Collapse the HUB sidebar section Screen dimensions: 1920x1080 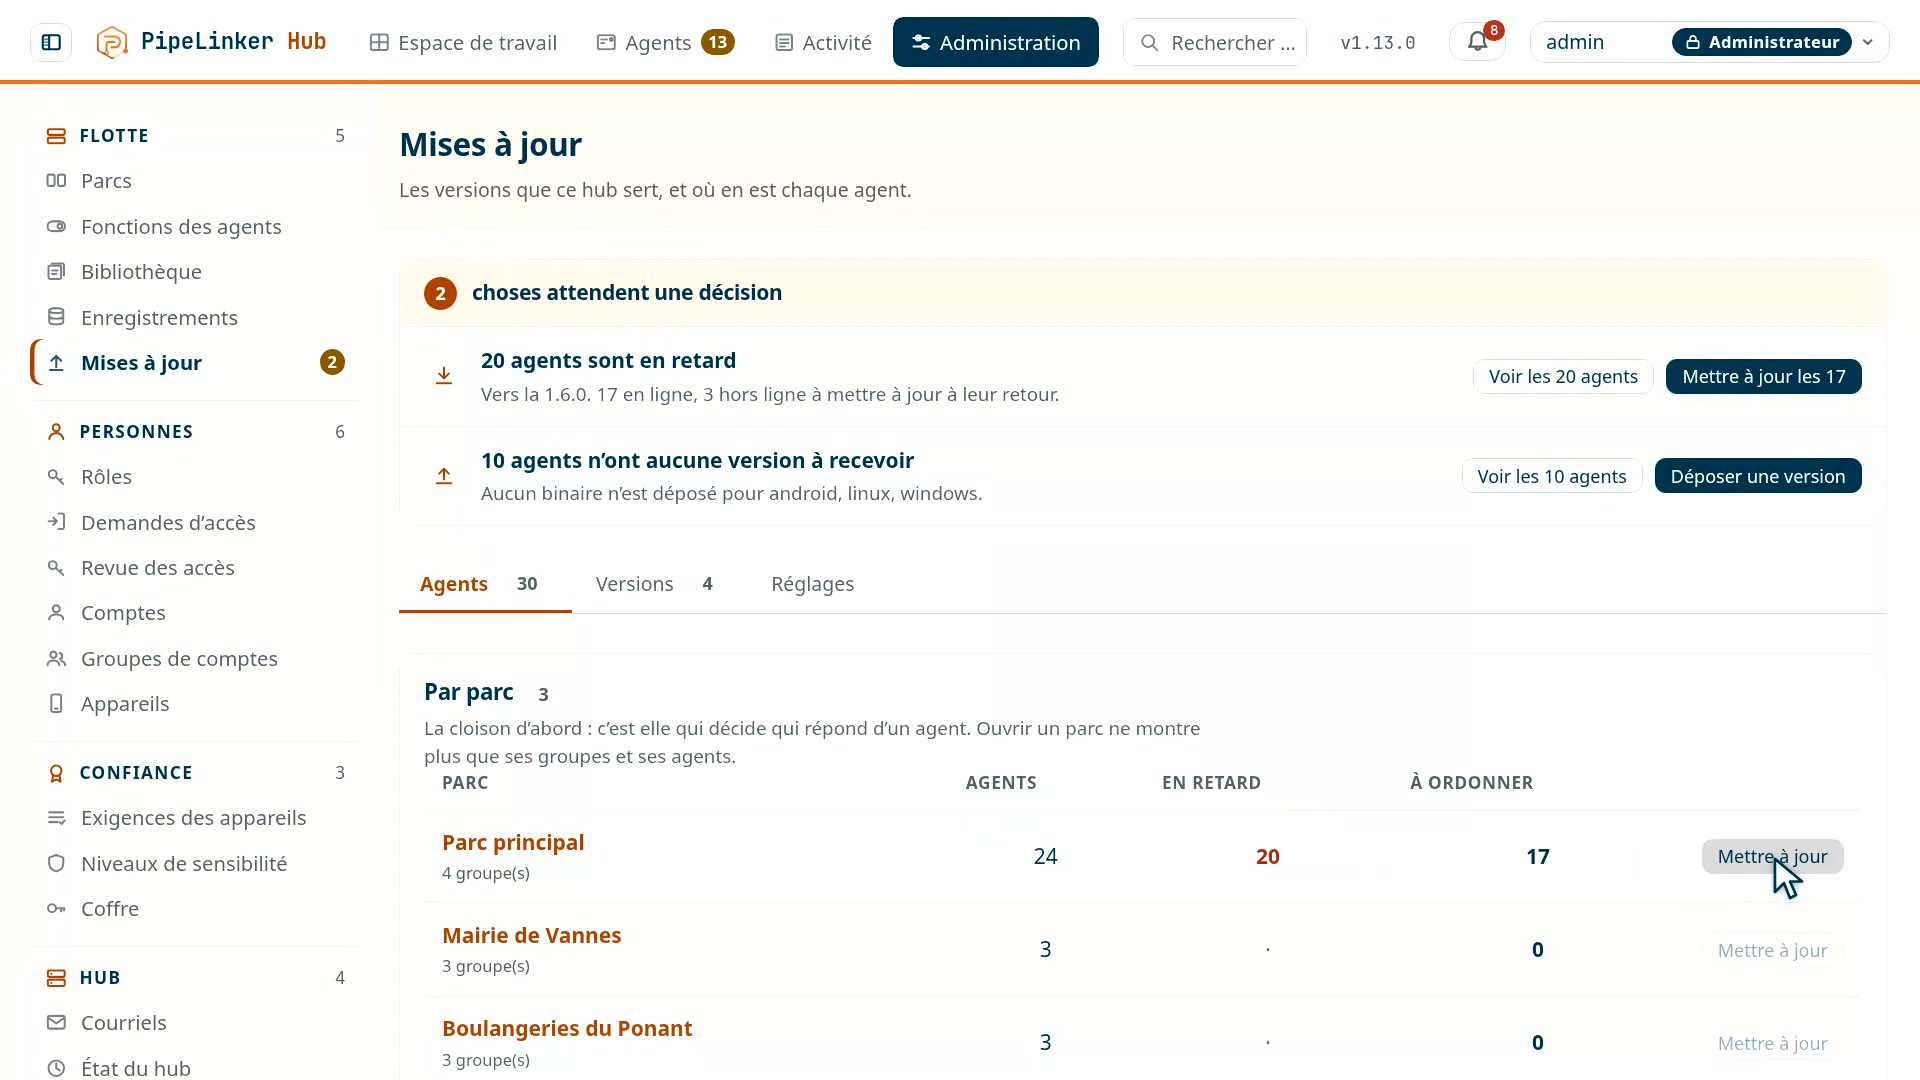pos(196,978)
